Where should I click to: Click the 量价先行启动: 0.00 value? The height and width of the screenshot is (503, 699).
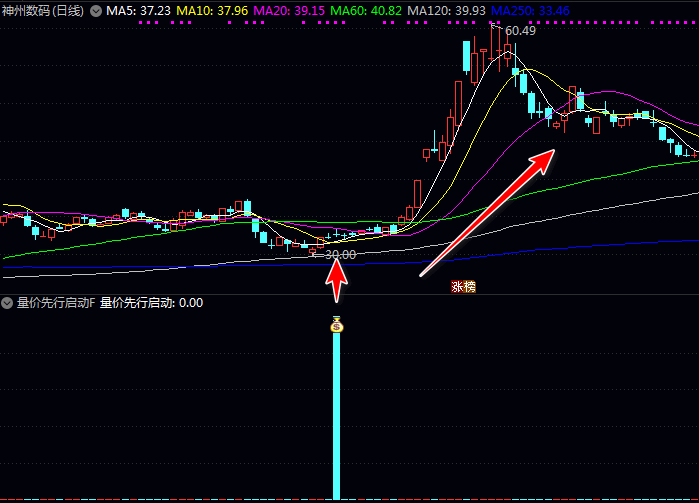click(x=152, y=303)
